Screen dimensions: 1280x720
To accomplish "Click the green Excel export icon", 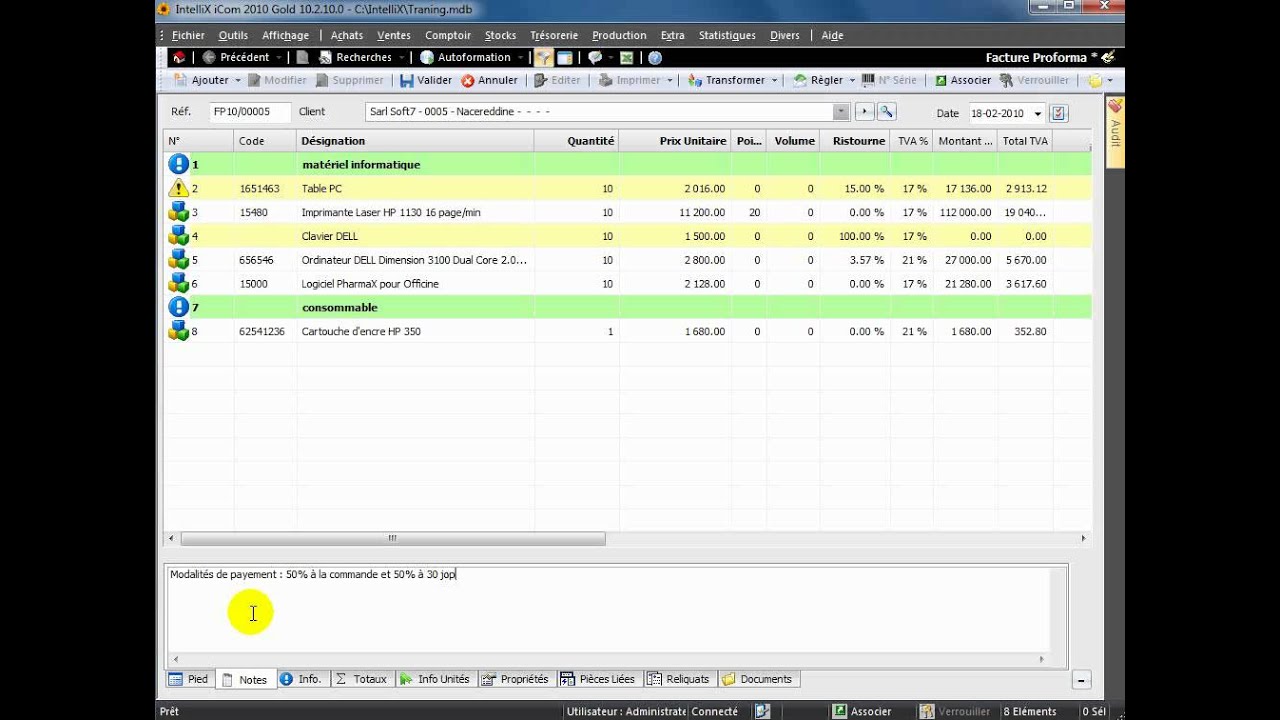I will point(626,58).
